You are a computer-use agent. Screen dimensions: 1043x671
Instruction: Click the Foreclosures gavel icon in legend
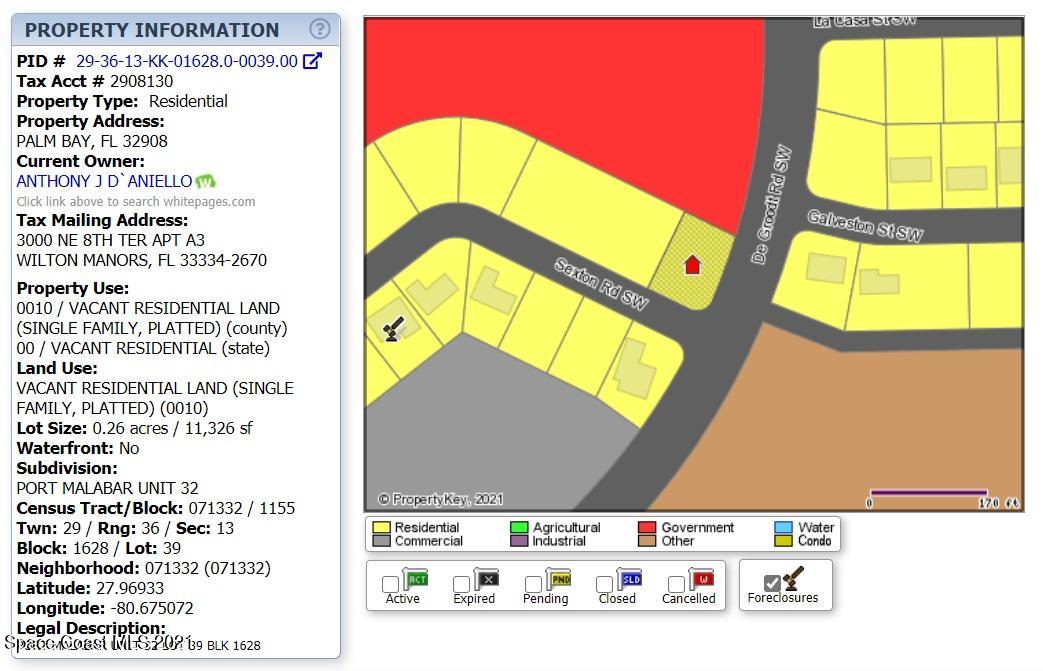point(793,579)
